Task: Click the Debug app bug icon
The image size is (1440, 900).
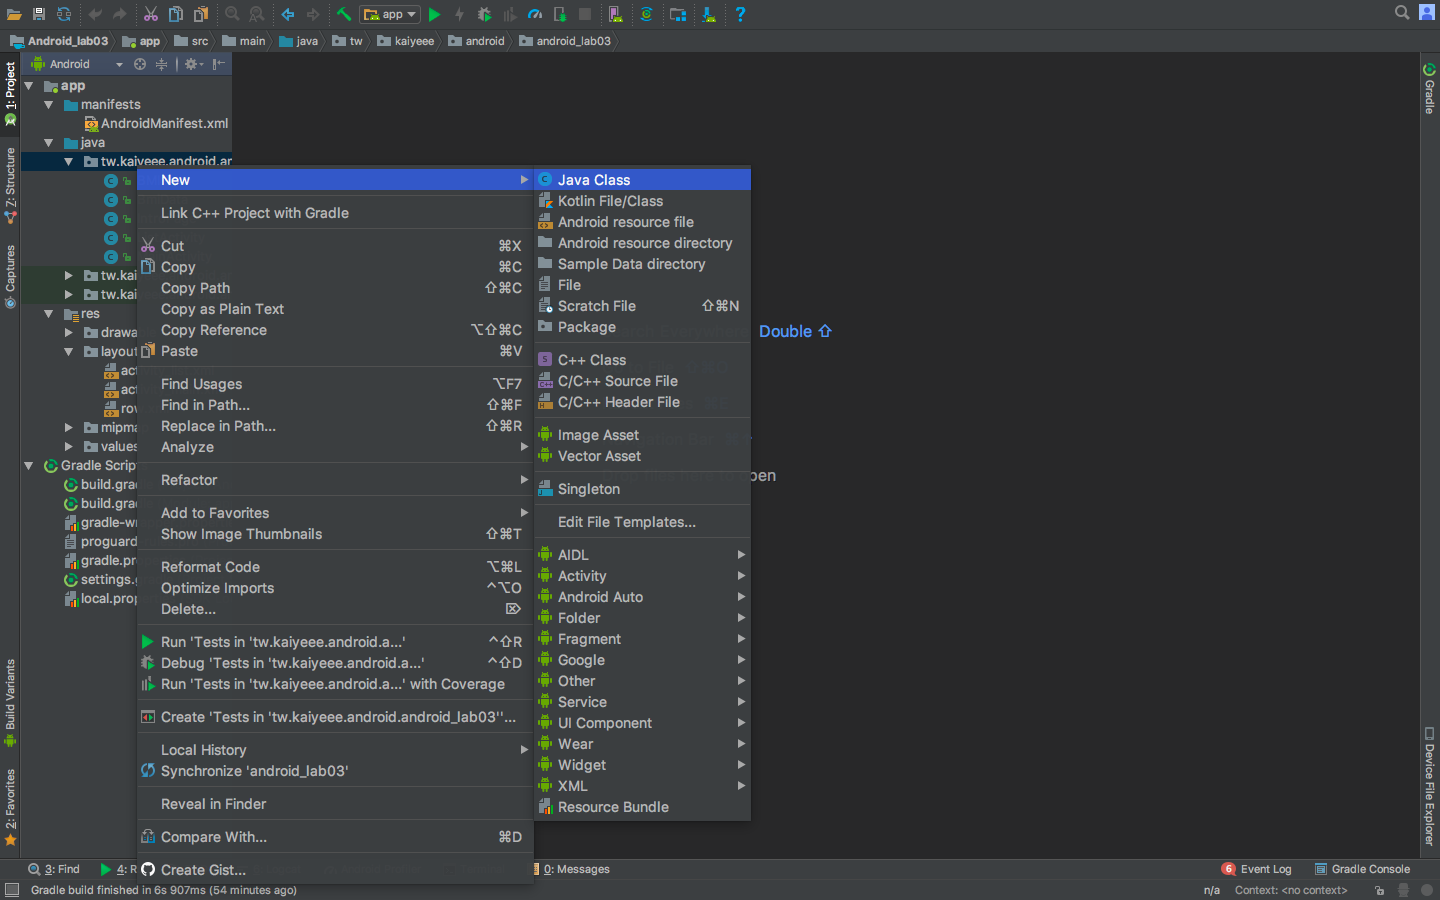Action: pyautogui.click(x=484, y=14)
